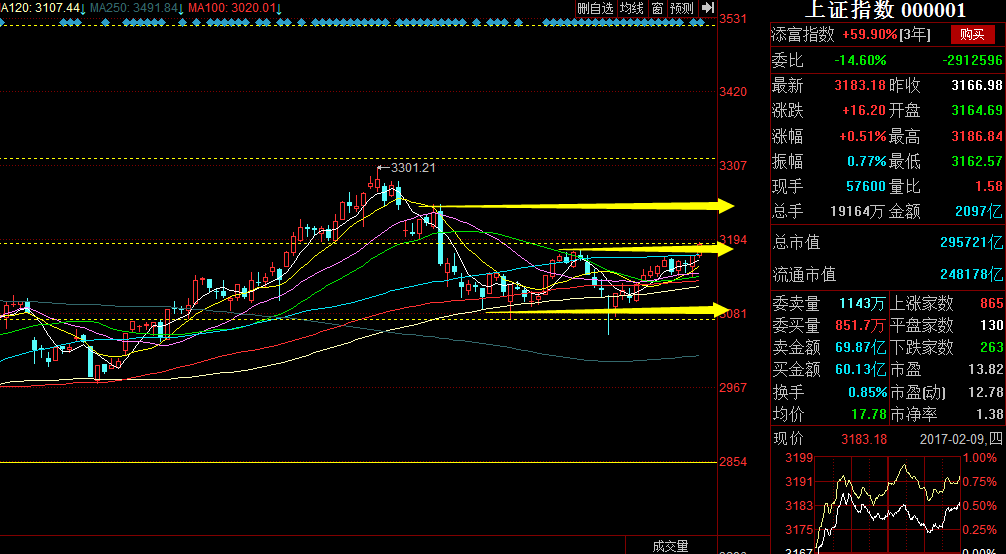1006x554 pixels.
Task: Click the 委比 value -14.60%
Action: [x=860, y=61]
